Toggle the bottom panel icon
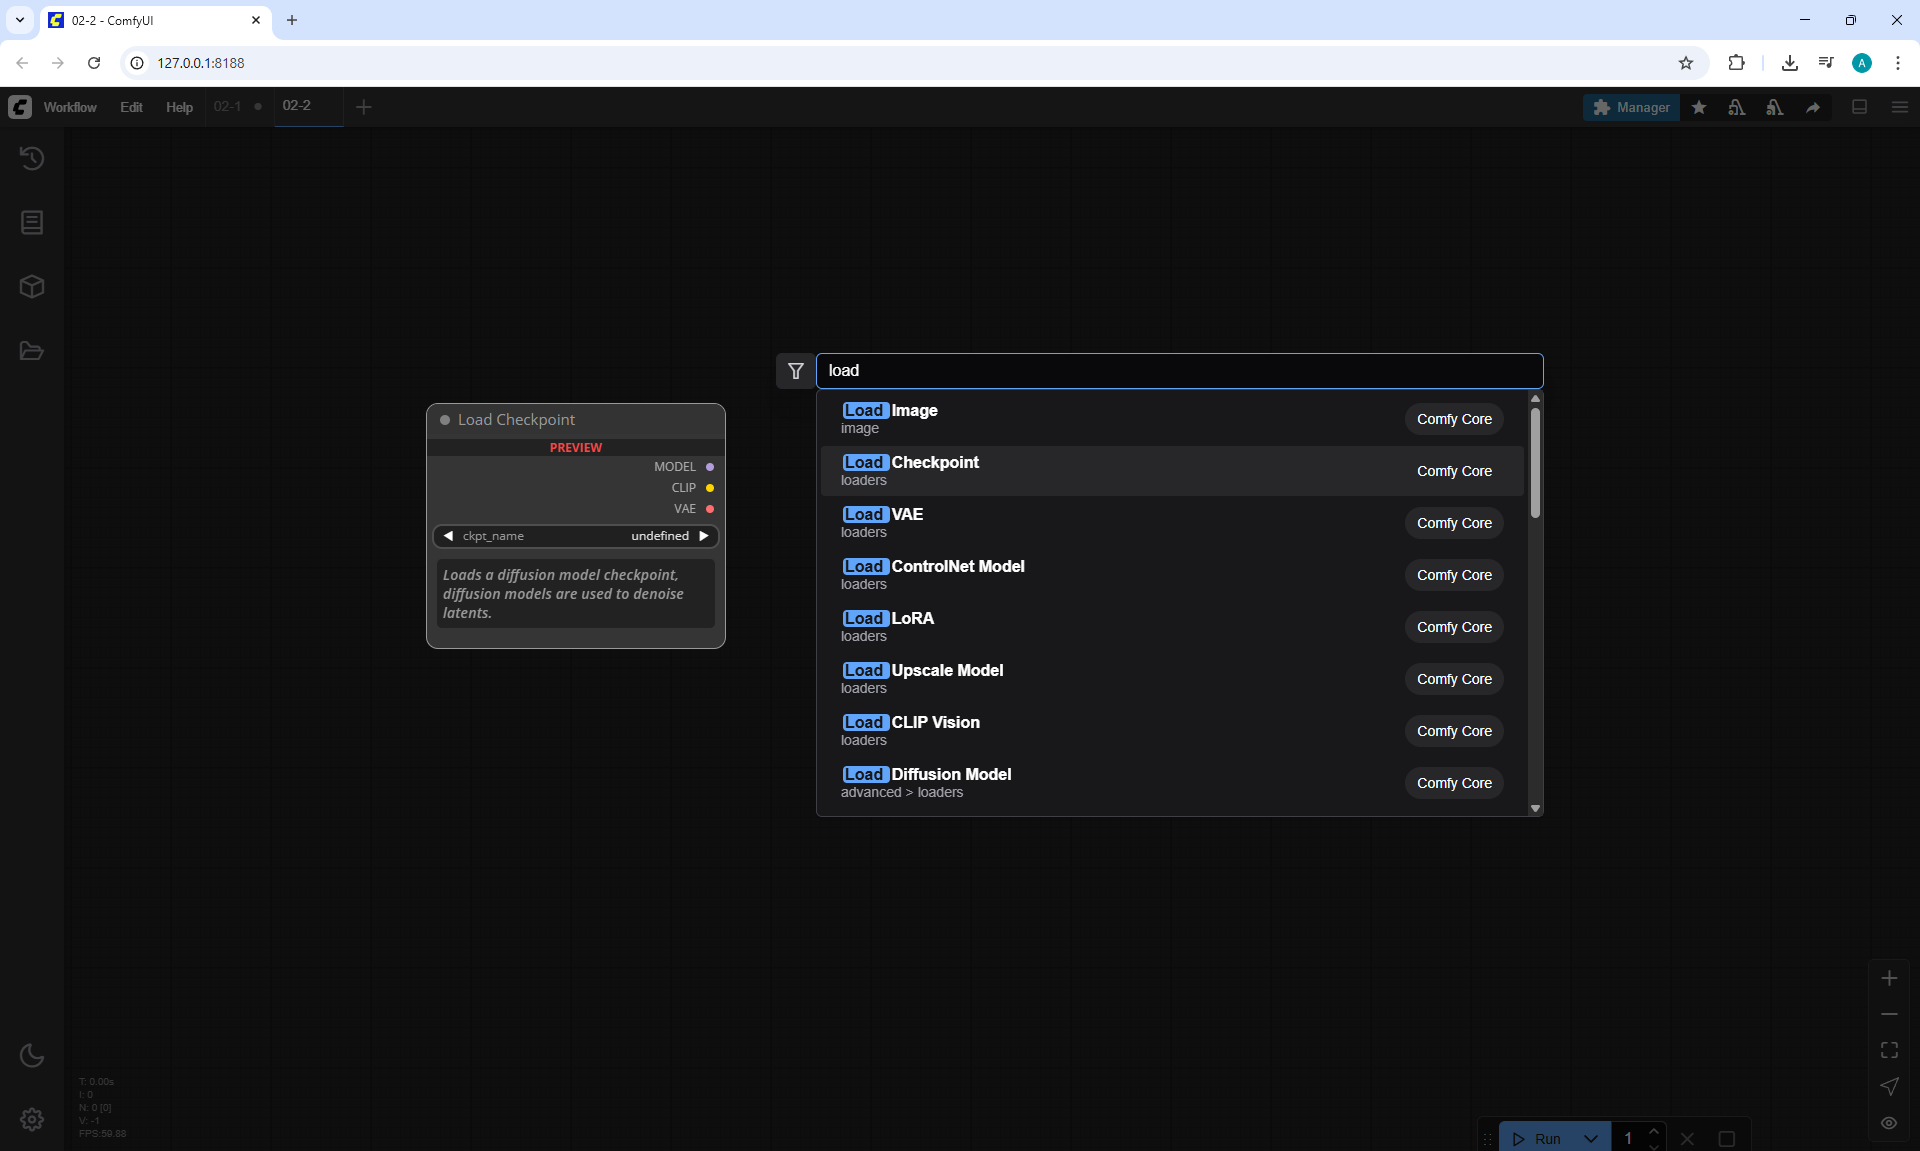The image size is (1920, 1151). point(1860,107)
